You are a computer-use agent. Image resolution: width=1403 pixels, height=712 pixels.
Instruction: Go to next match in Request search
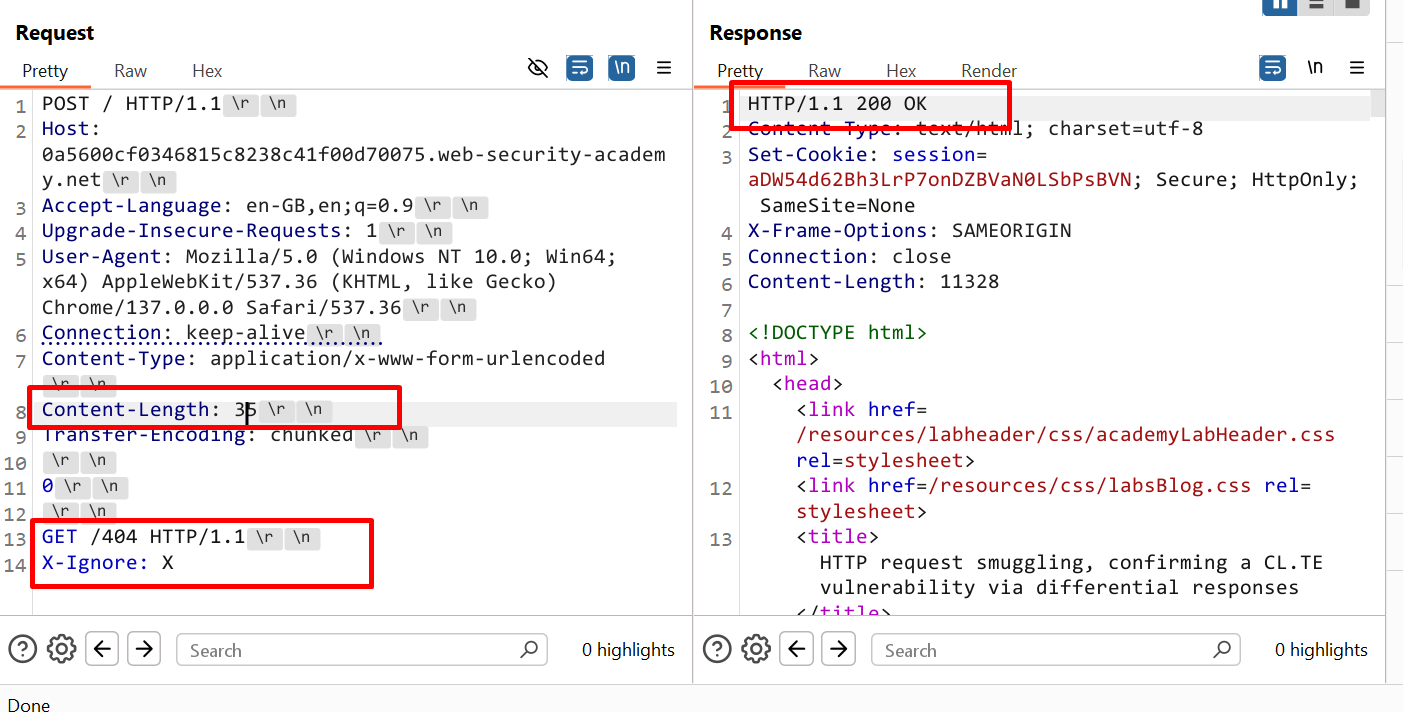coord(144,649)
